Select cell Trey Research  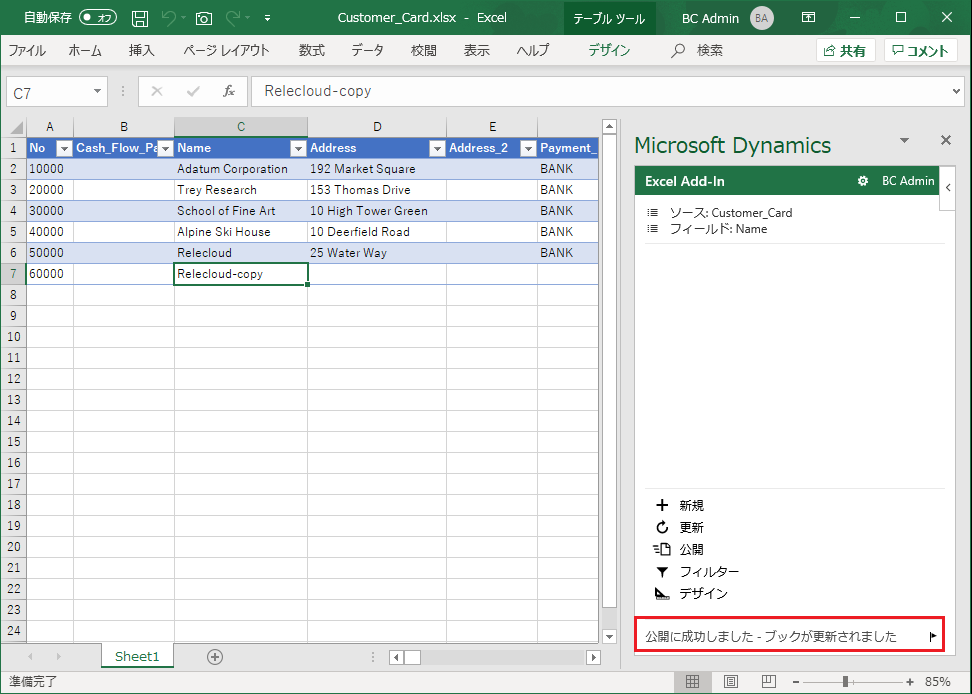[241, 190]
